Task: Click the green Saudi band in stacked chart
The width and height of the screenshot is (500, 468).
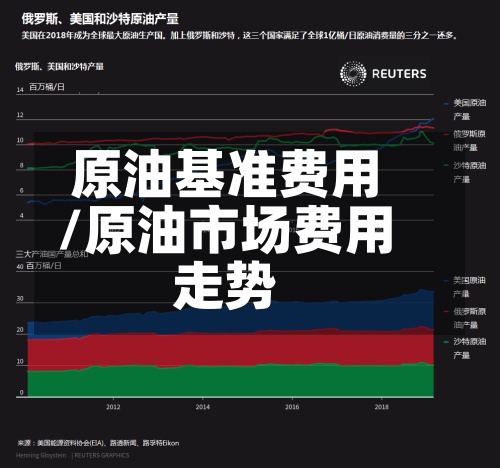Action: [230, 382]
